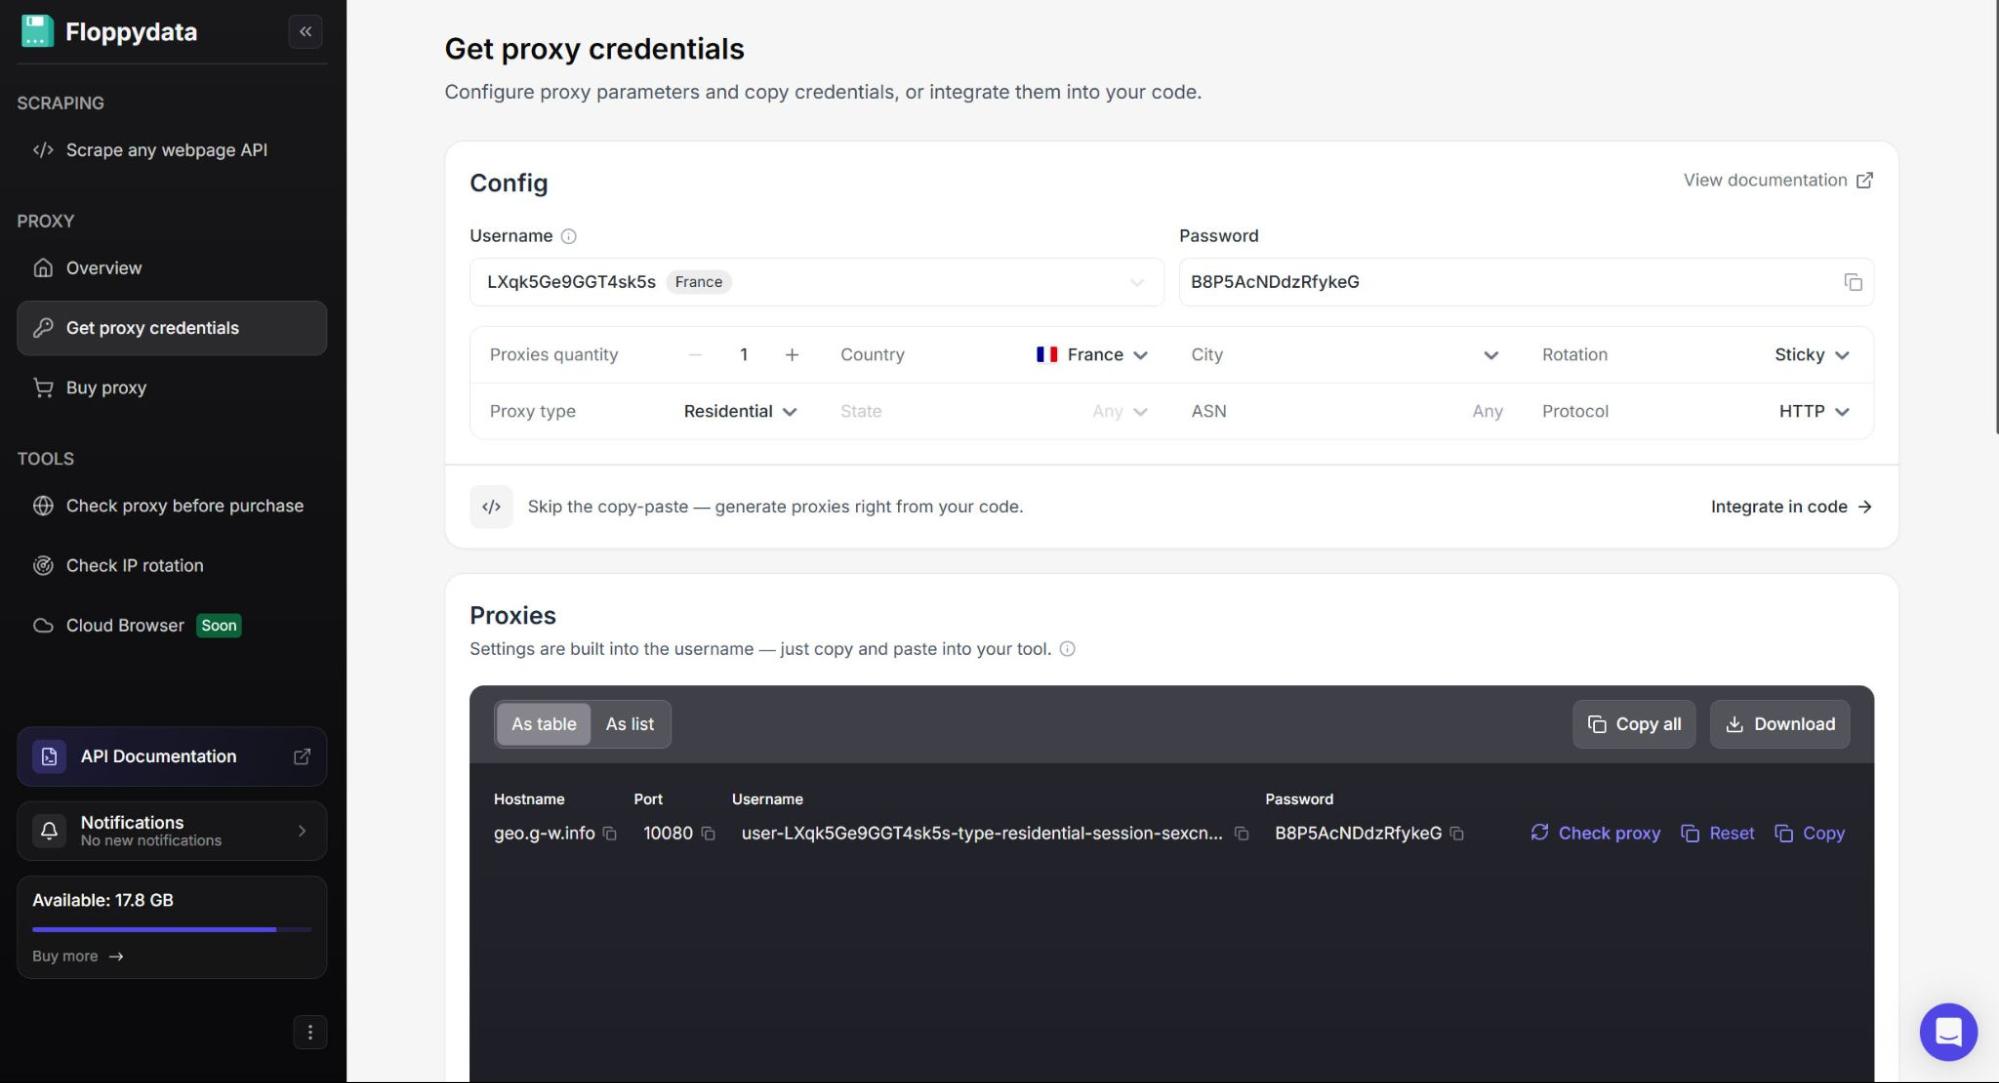Open the Rotation dropdown set to Sticky
The width and height of the screenshot is (1999, 1083).
point(1812,355)
